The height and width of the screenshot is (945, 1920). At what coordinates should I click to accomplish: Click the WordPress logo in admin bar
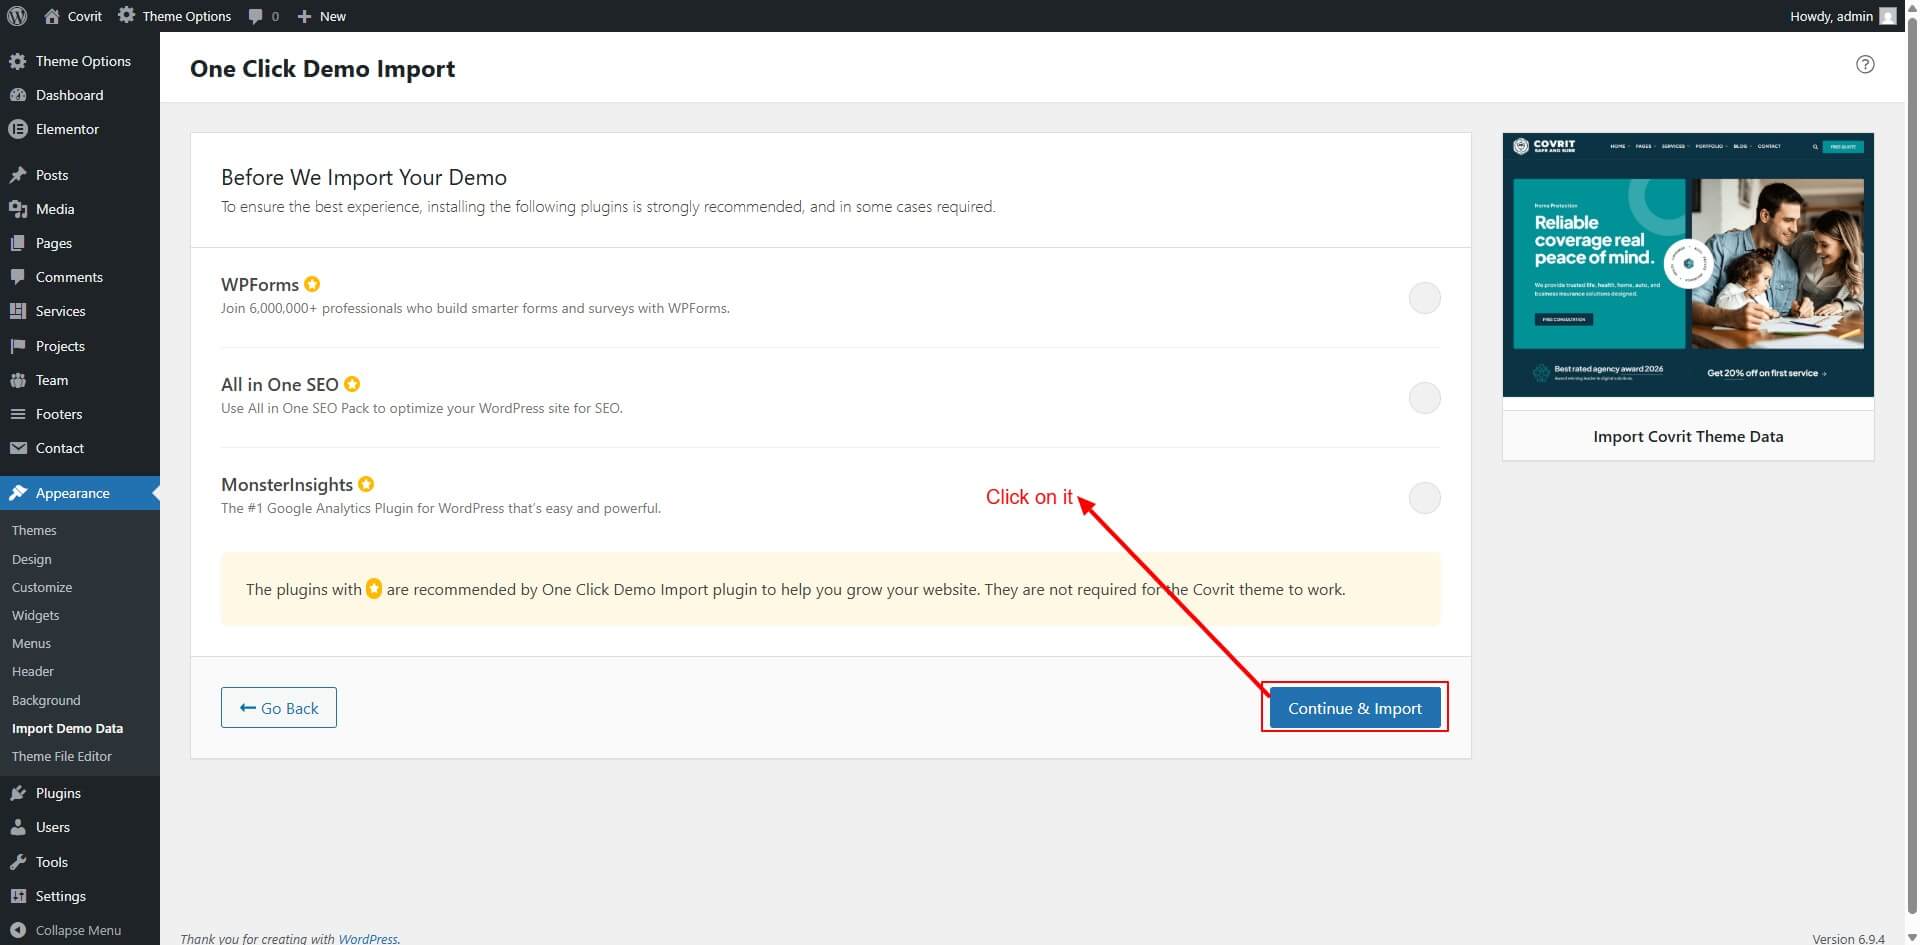click(x=17, y=16)
